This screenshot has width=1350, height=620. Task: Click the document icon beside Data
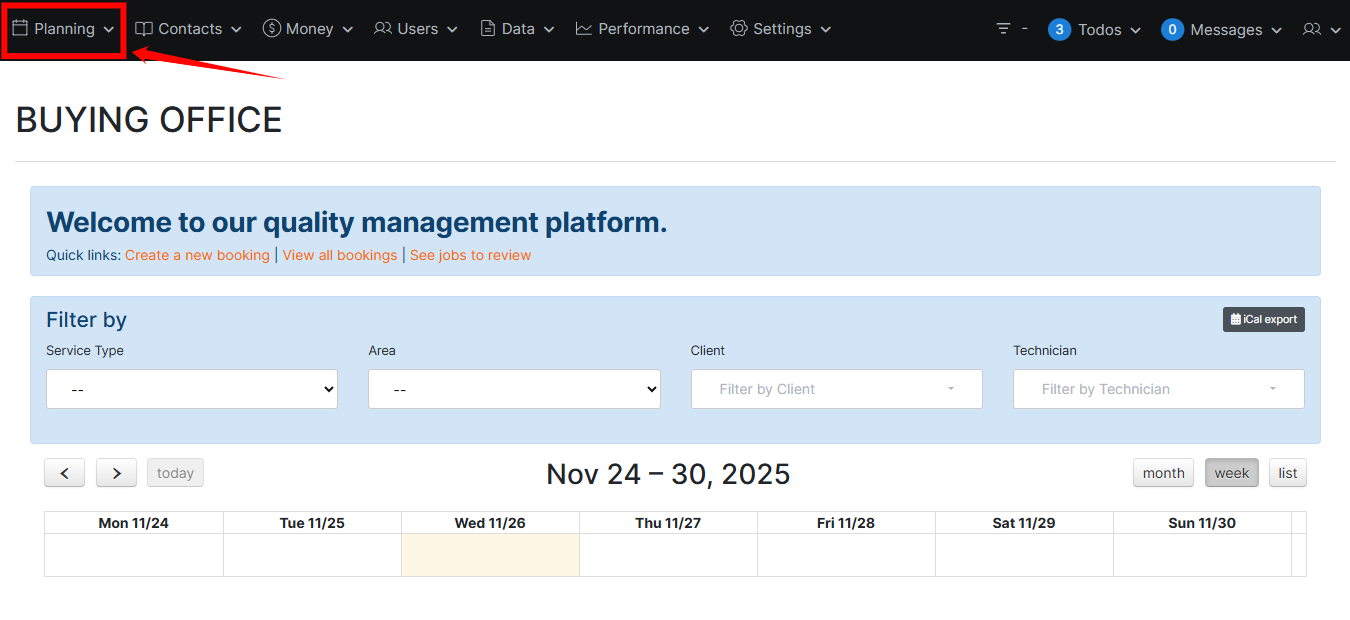[488, 29]
